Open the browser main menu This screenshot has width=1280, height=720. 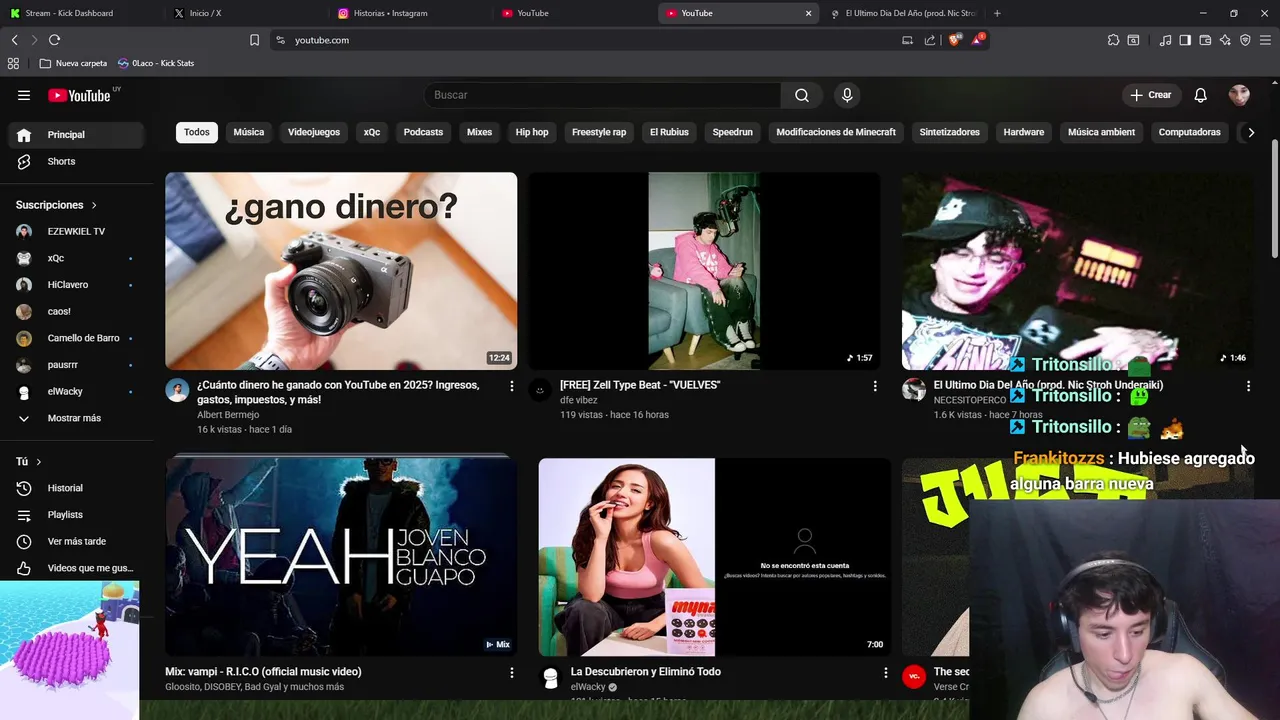tap(1266, 40)
